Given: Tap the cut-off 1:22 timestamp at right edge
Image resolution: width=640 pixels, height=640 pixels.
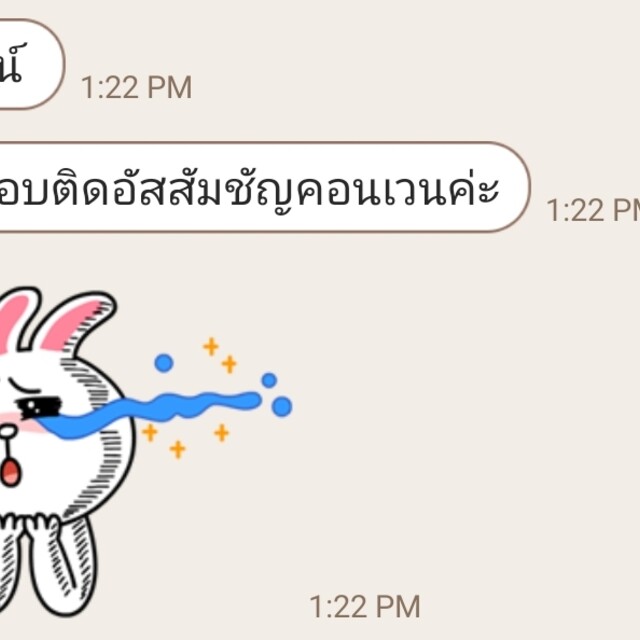Looking at the screenshot, I should pyautogui.click(x=593, y=211).
